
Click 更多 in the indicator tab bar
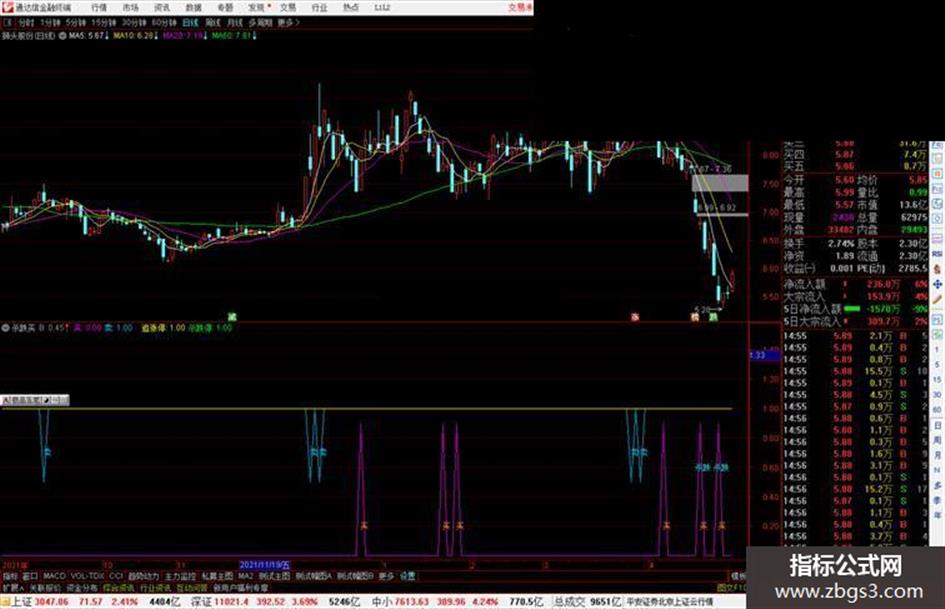pos(386,576)
